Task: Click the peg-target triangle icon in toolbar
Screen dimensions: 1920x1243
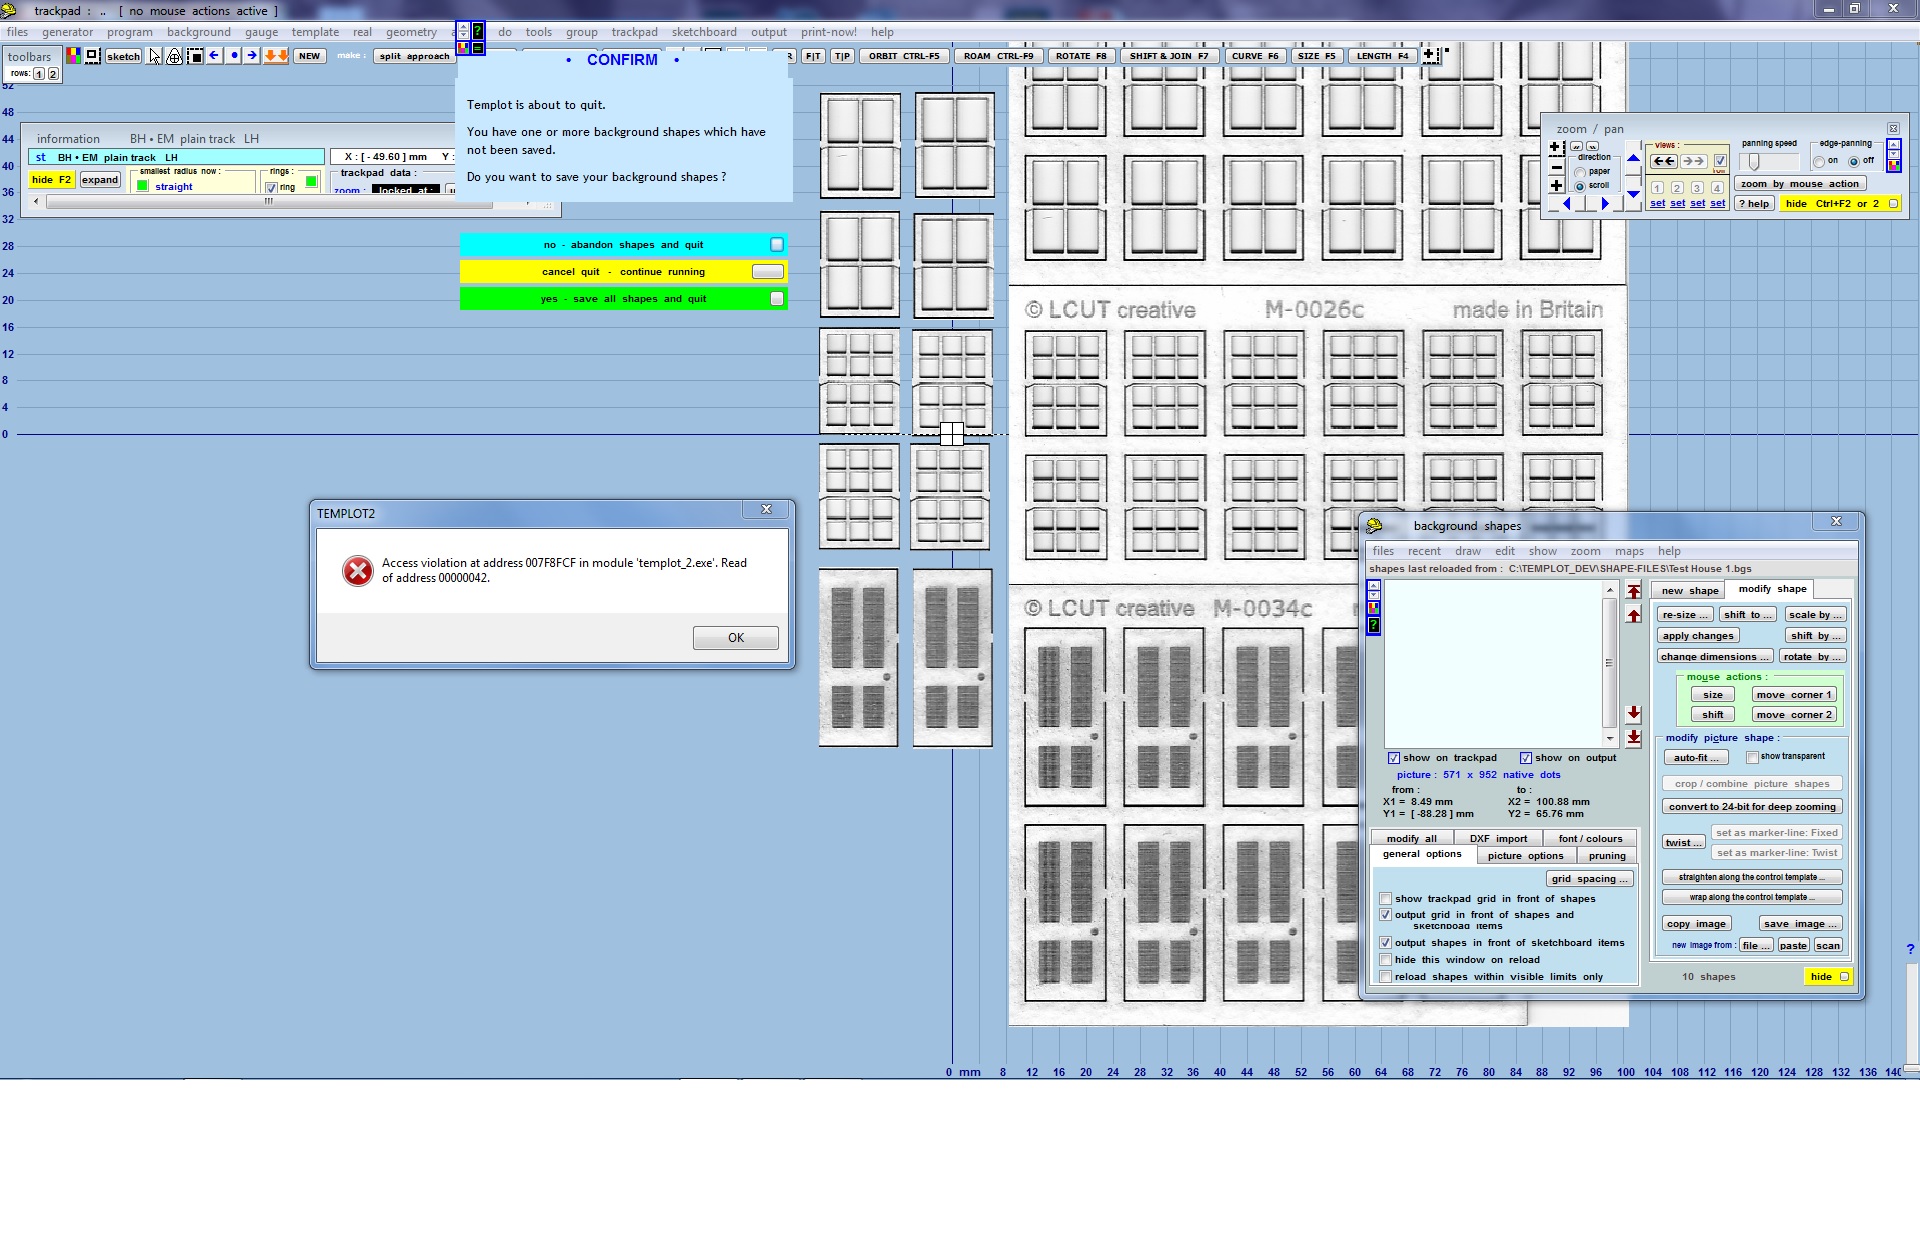Action: coord(174,56)
